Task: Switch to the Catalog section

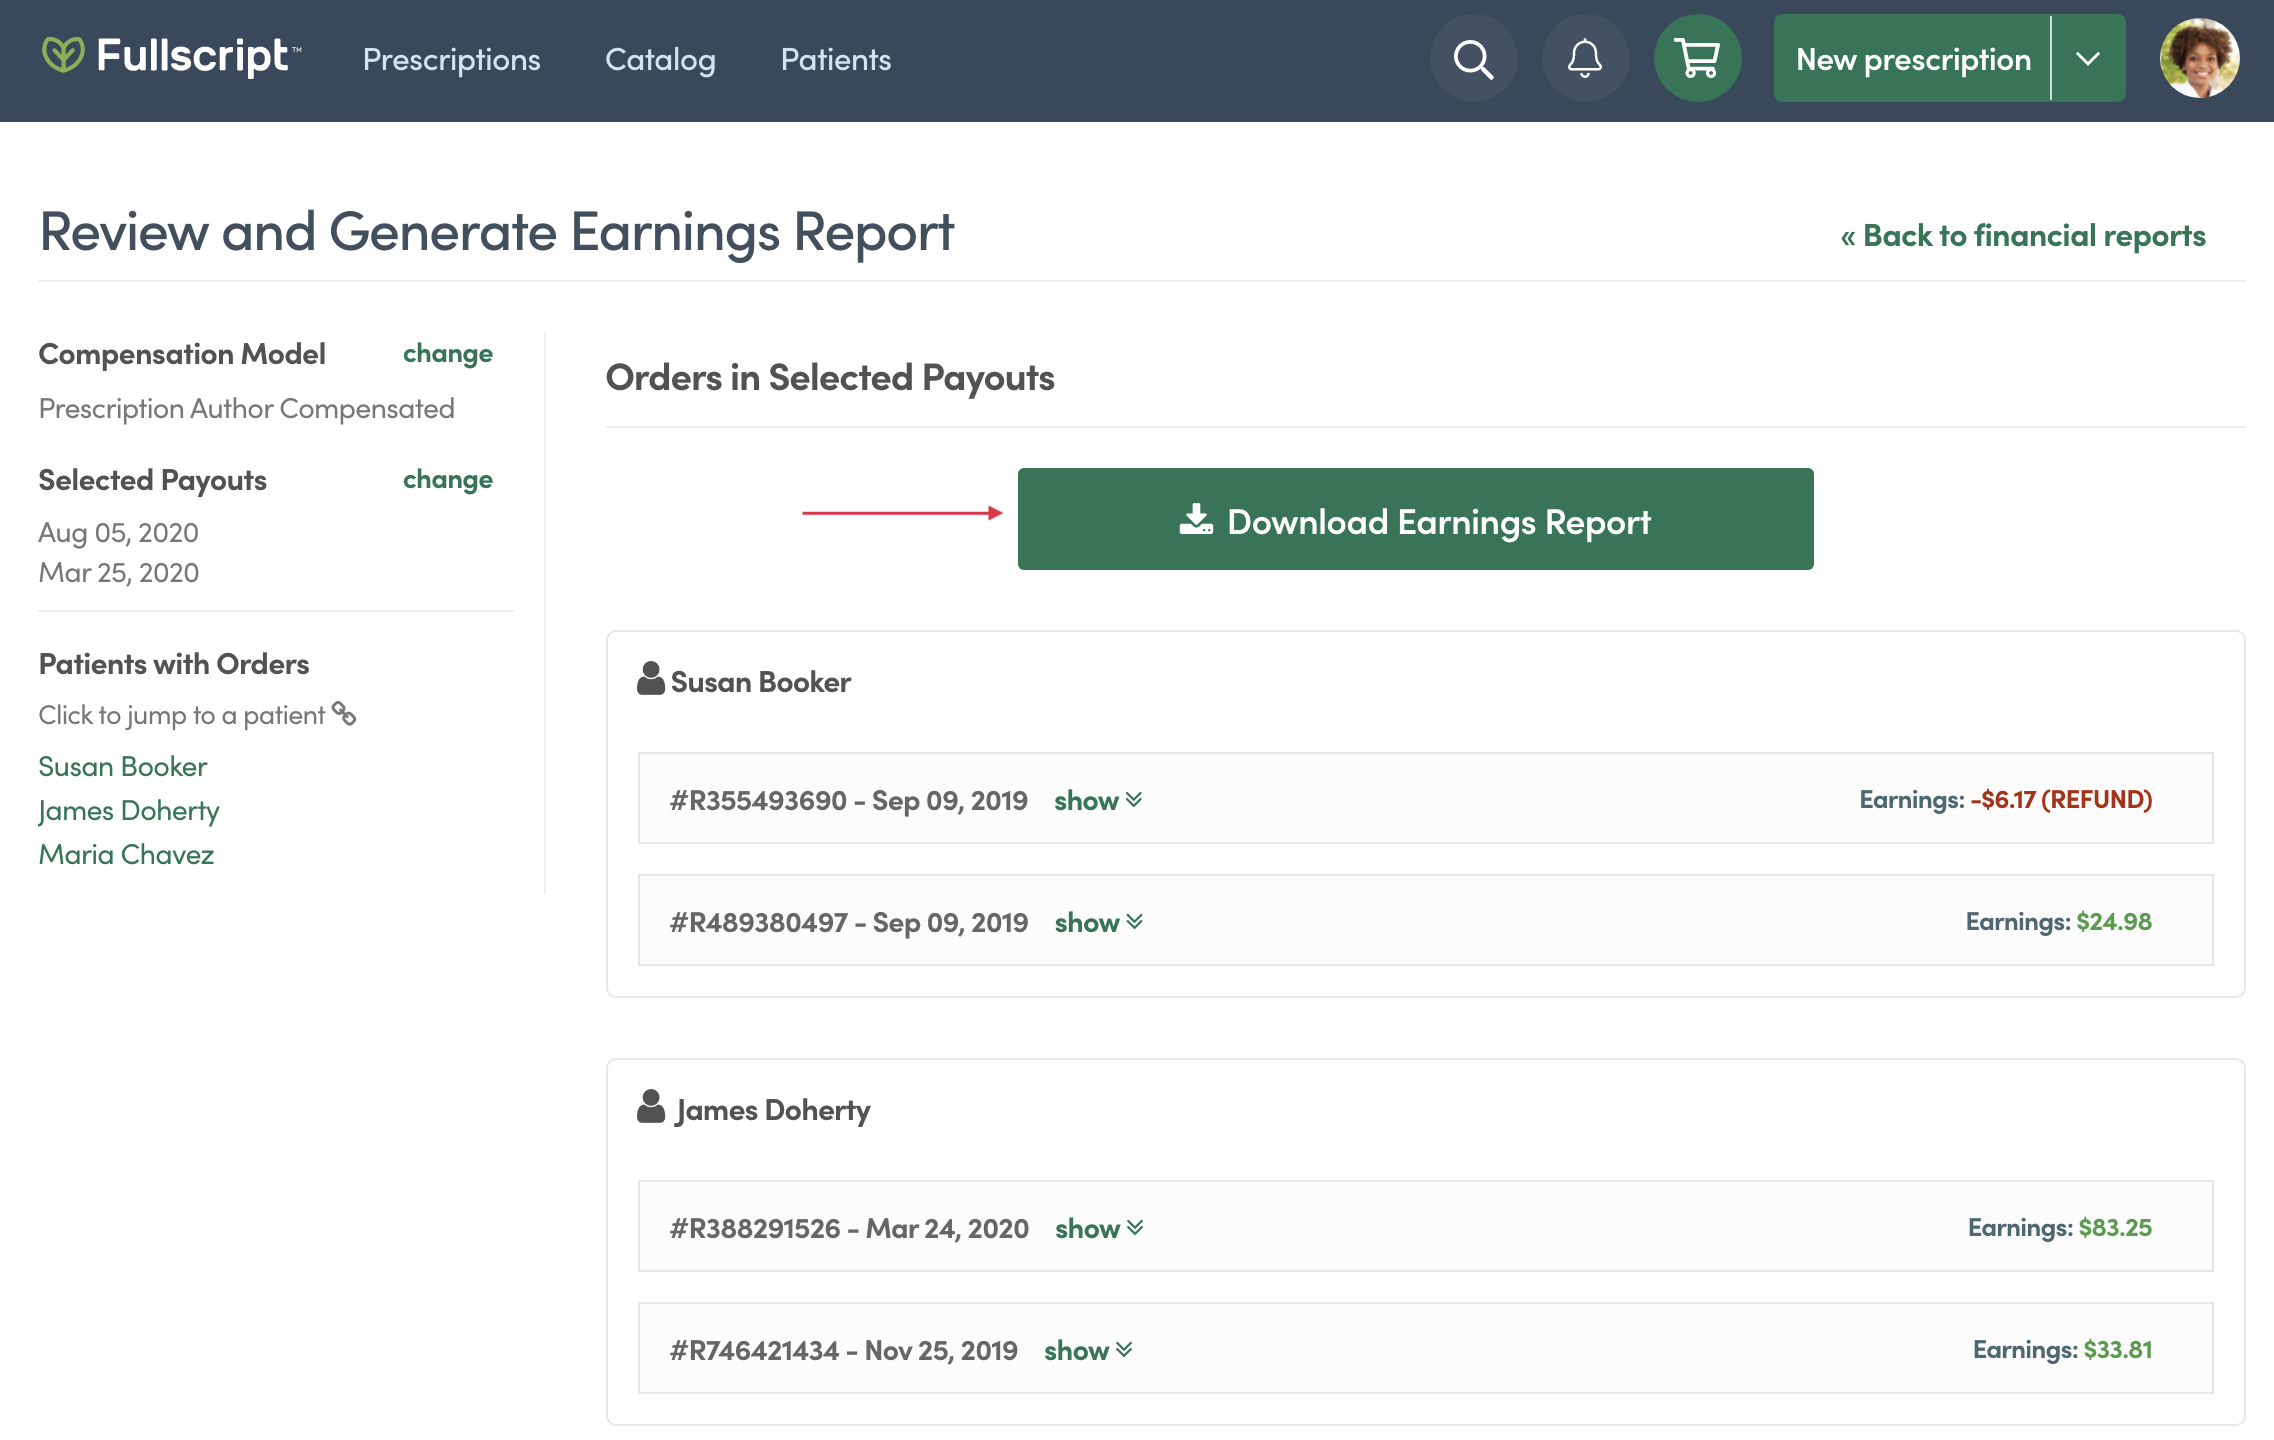Action: click(660, 59)
